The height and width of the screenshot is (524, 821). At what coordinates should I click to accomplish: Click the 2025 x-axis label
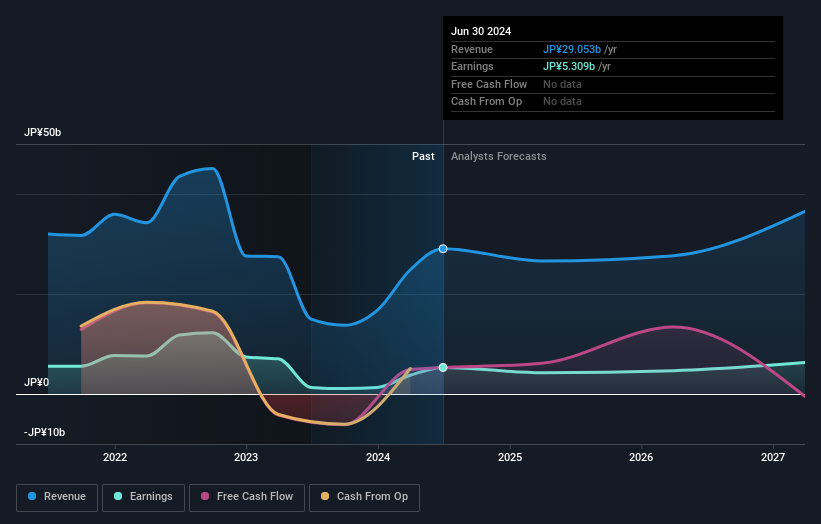(x=510, y=457)
